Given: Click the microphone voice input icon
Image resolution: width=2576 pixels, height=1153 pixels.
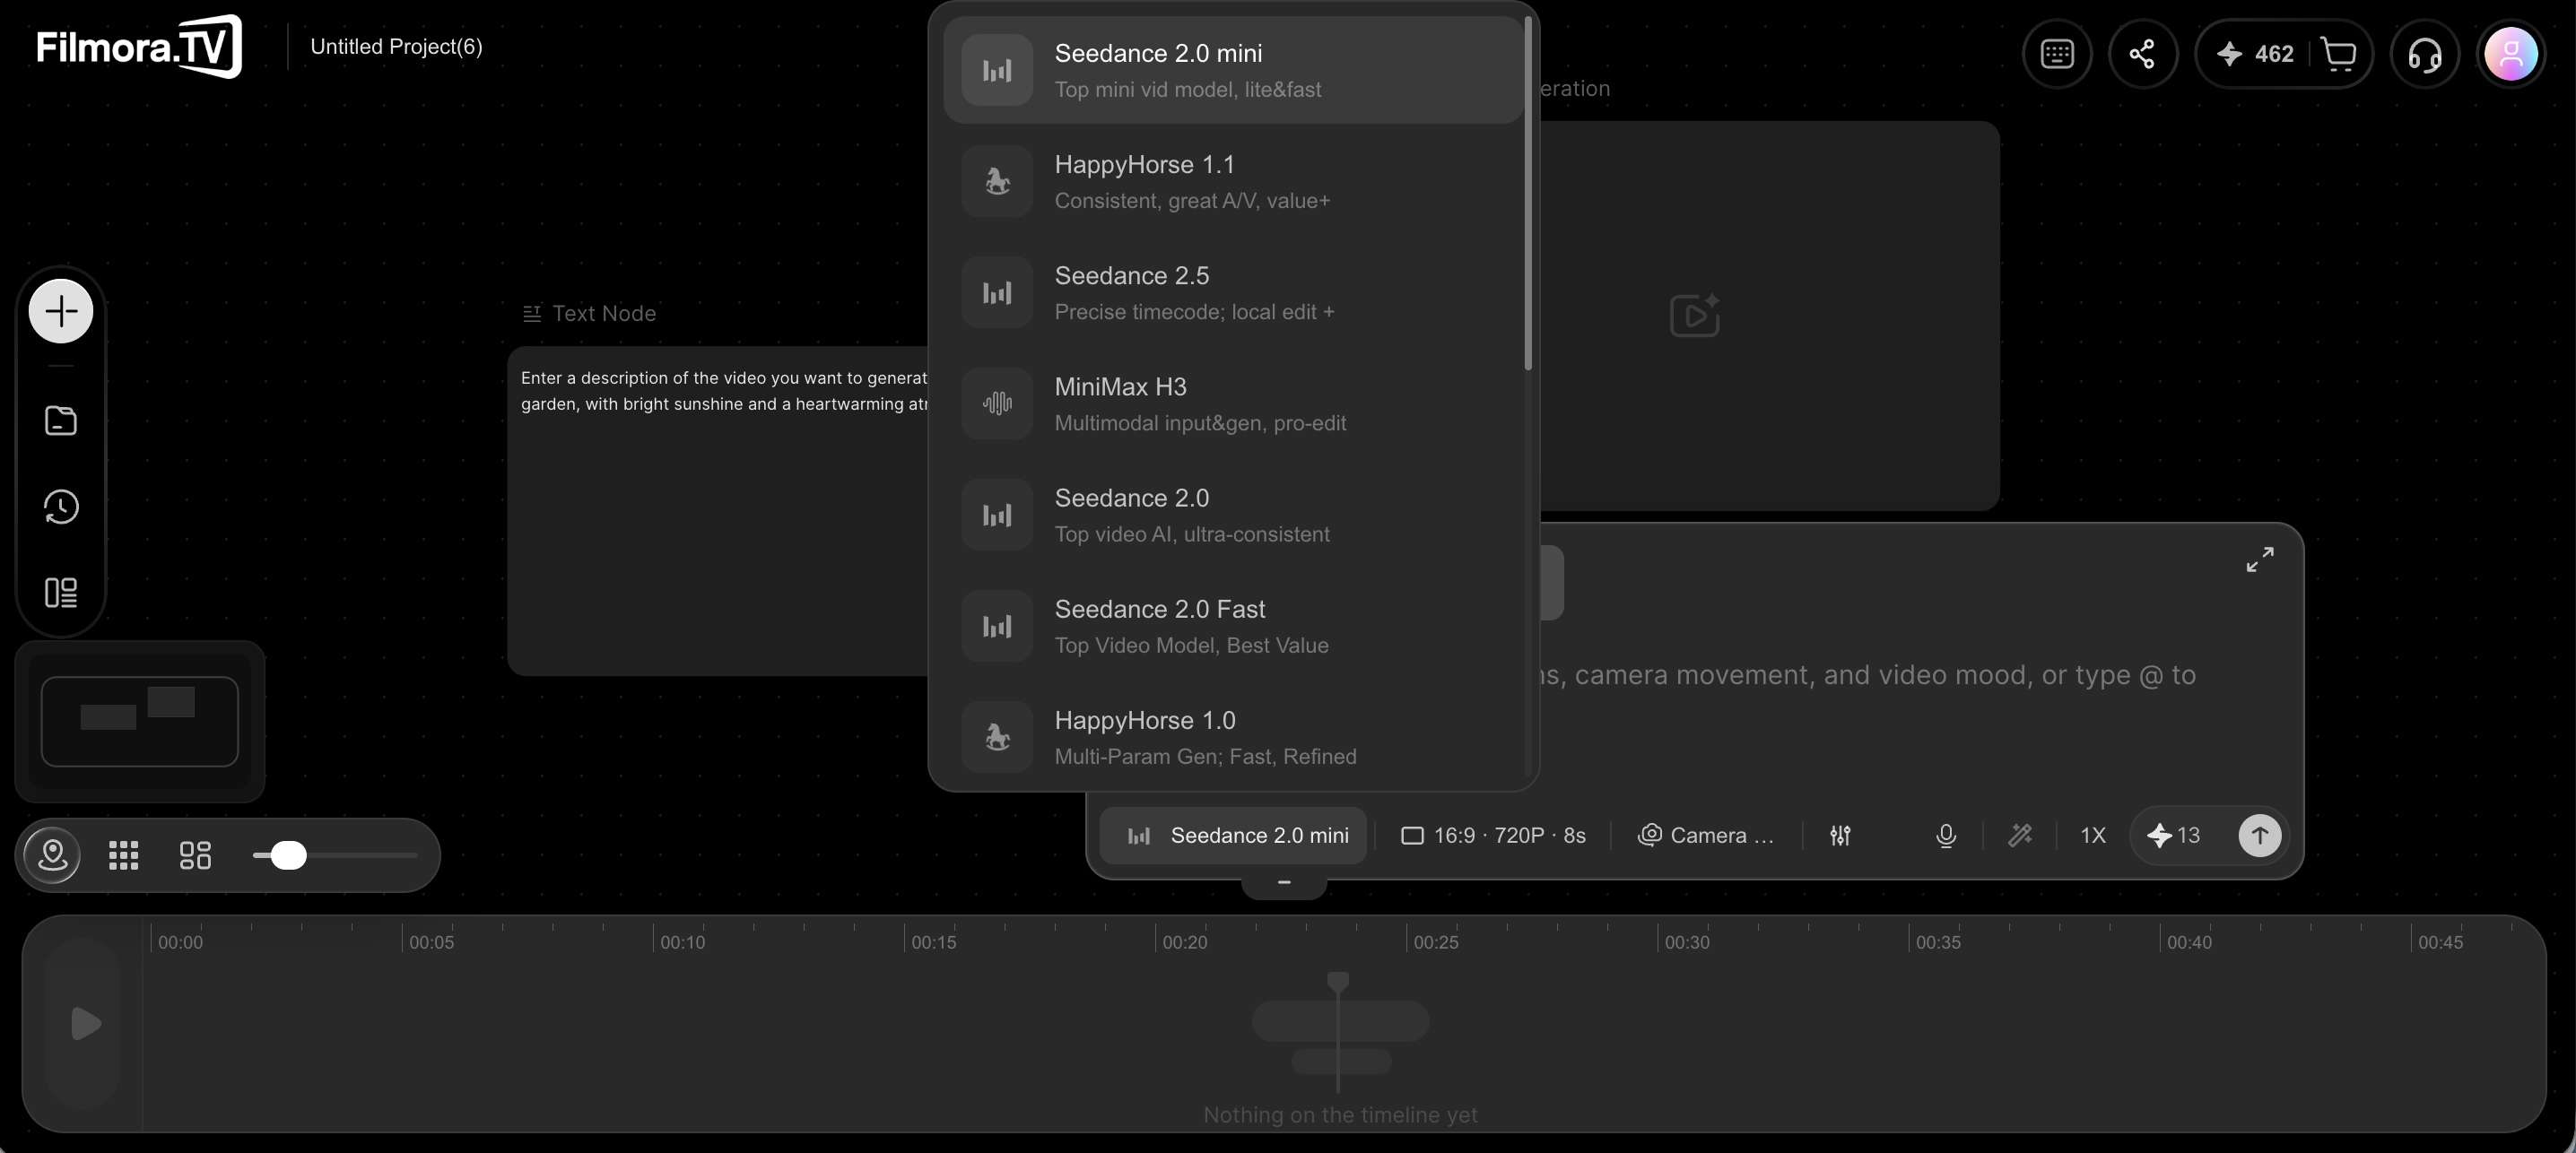Looking at the screenshot, I should [x=1946, y=835].
